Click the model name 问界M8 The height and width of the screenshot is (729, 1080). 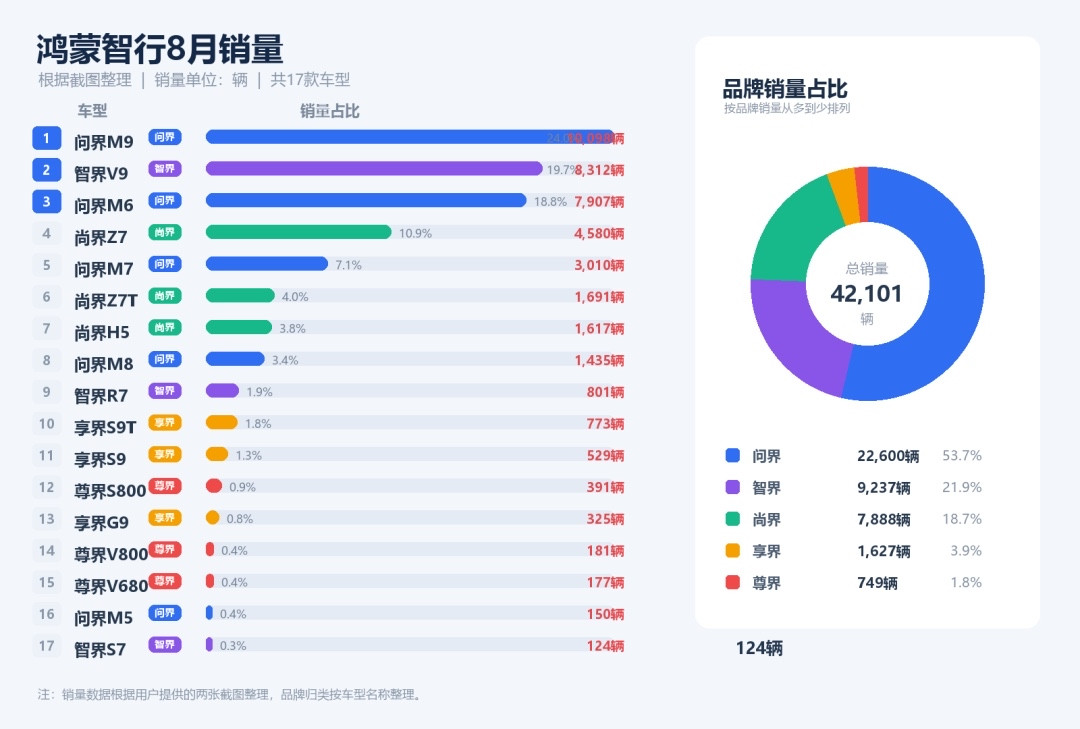pos(103,364)
